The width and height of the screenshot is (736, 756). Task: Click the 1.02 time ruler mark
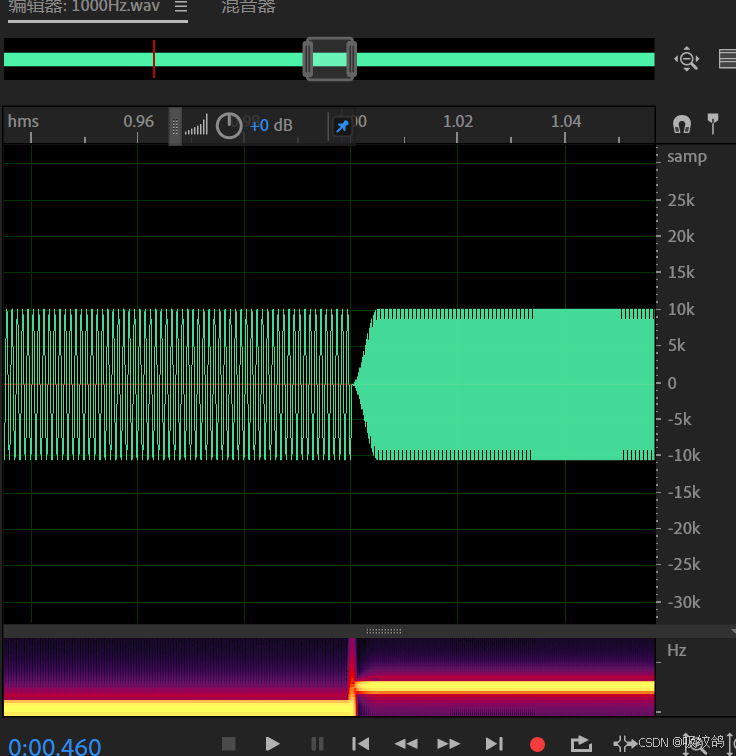pyautogui.click(x=457, y=122)
